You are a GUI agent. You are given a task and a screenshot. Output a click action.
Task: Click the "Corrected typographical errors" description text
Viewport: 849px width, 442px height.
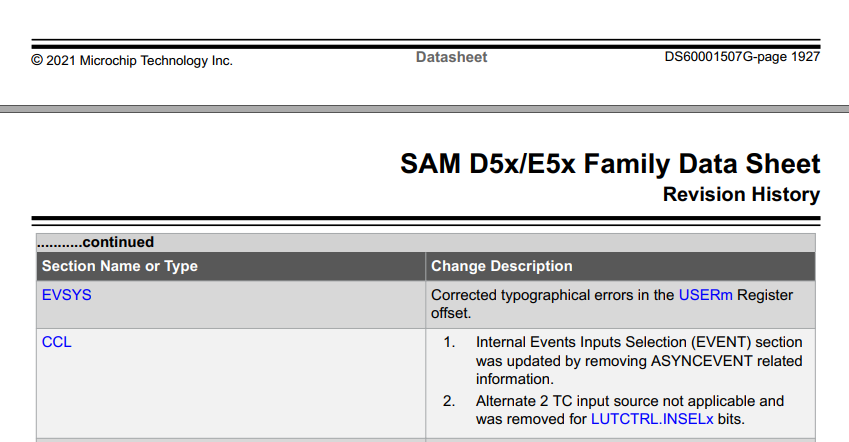[552, 295]
